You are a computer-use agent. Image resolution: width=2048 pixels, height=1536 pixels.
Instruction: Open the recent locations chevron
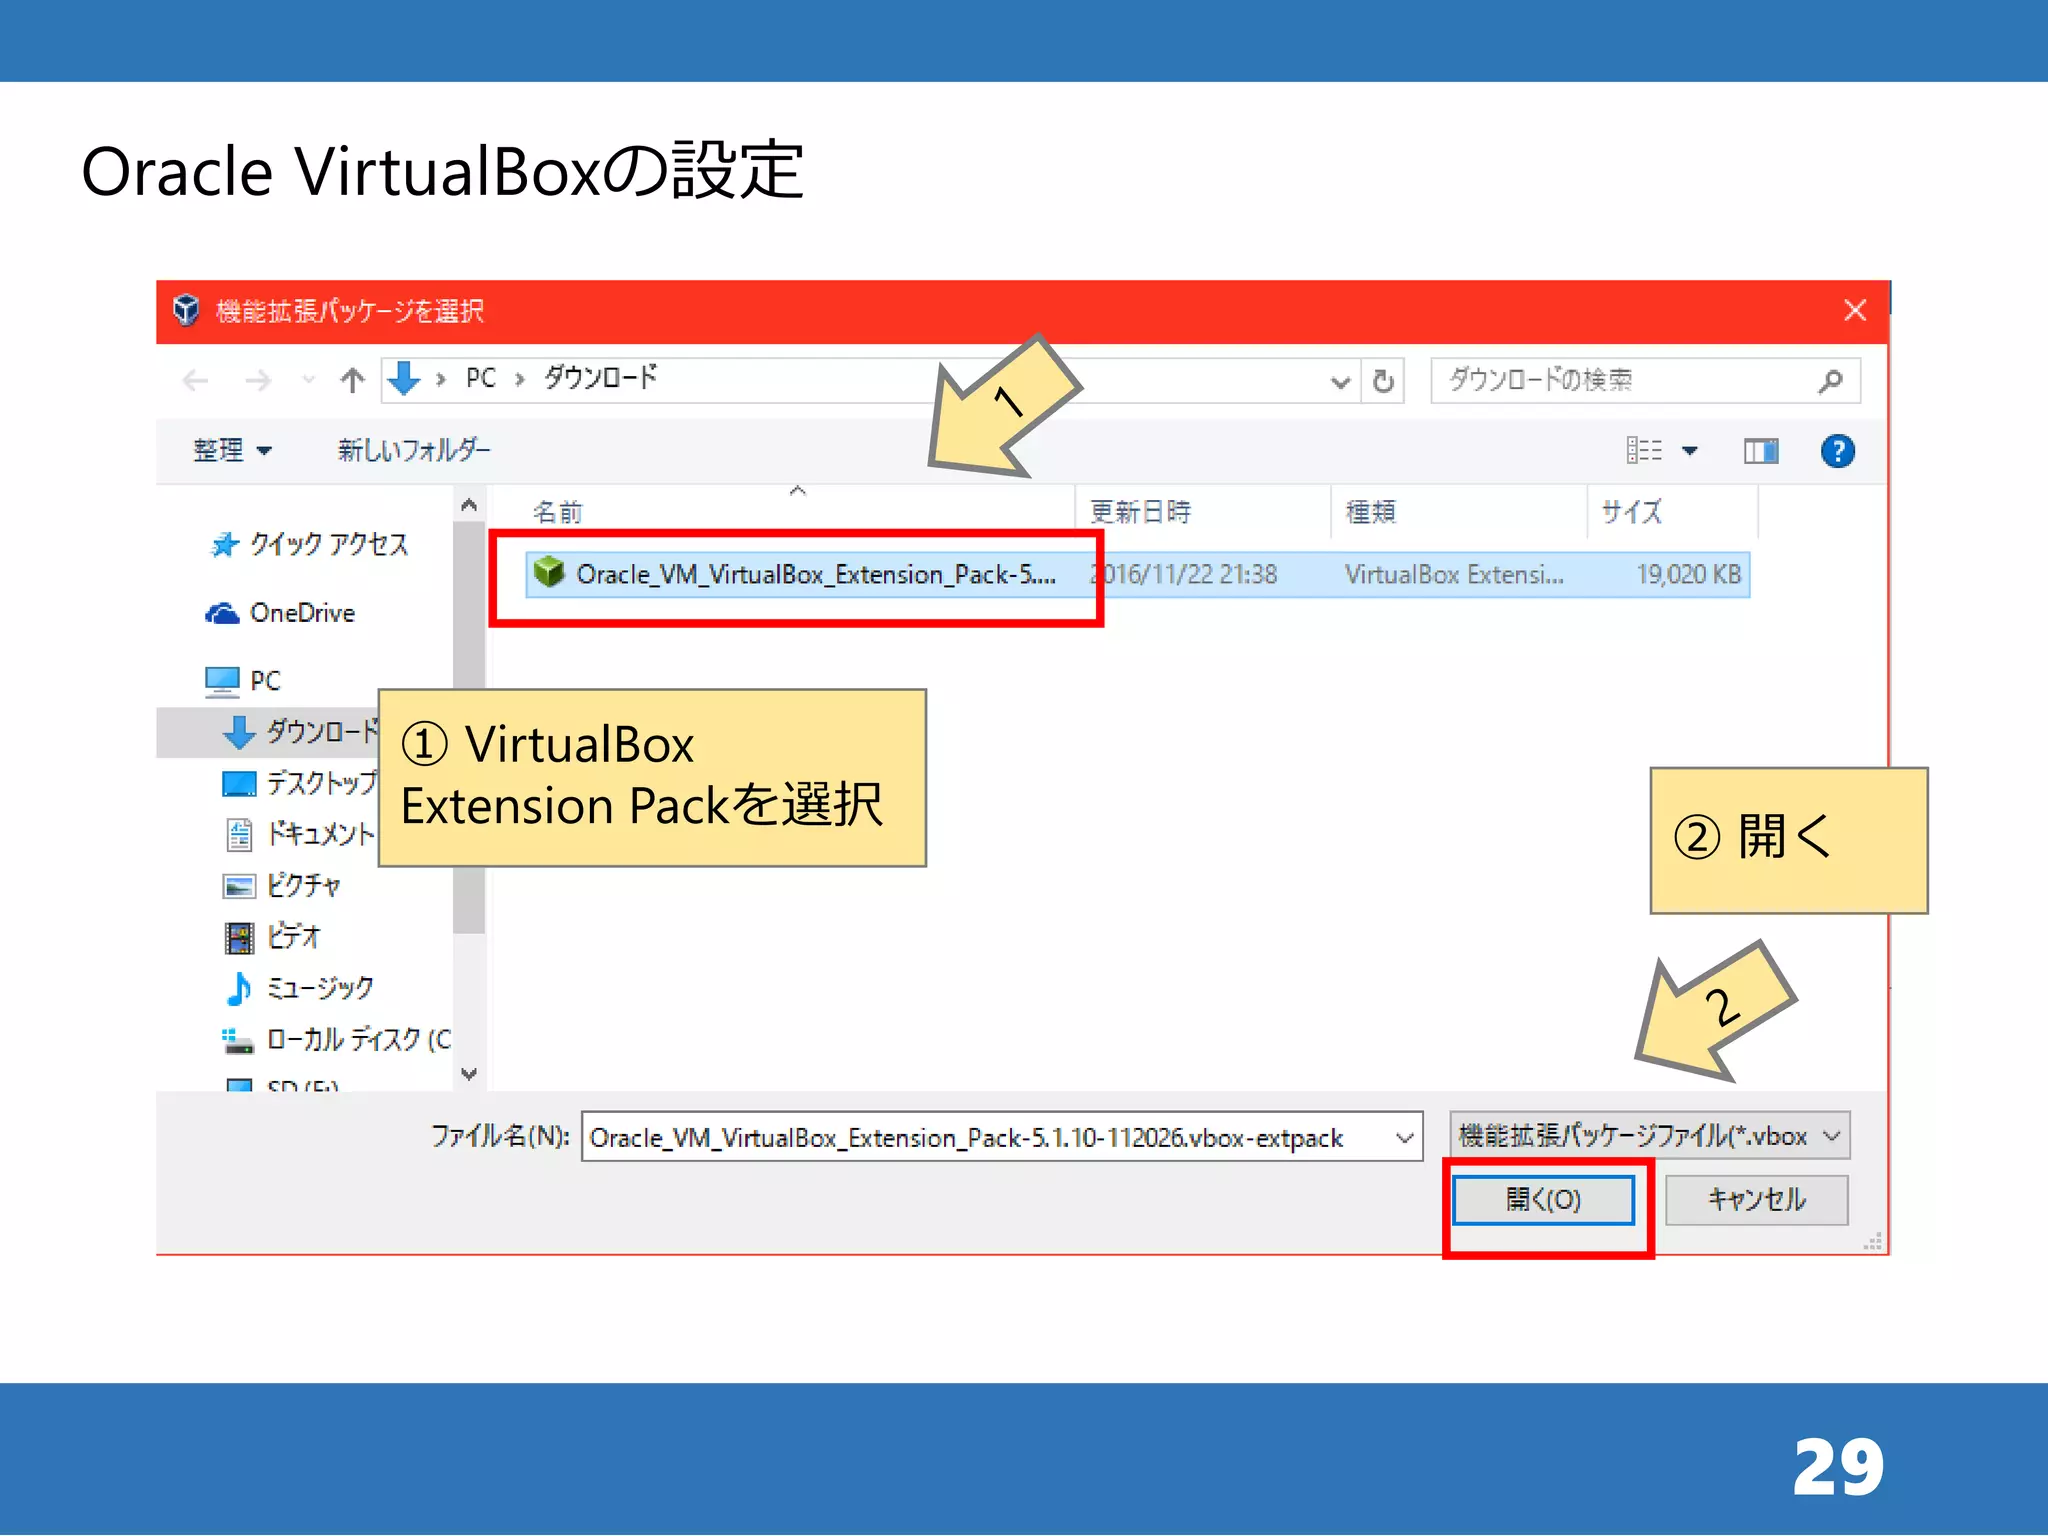pyautogui.click(x=308, y=380)
